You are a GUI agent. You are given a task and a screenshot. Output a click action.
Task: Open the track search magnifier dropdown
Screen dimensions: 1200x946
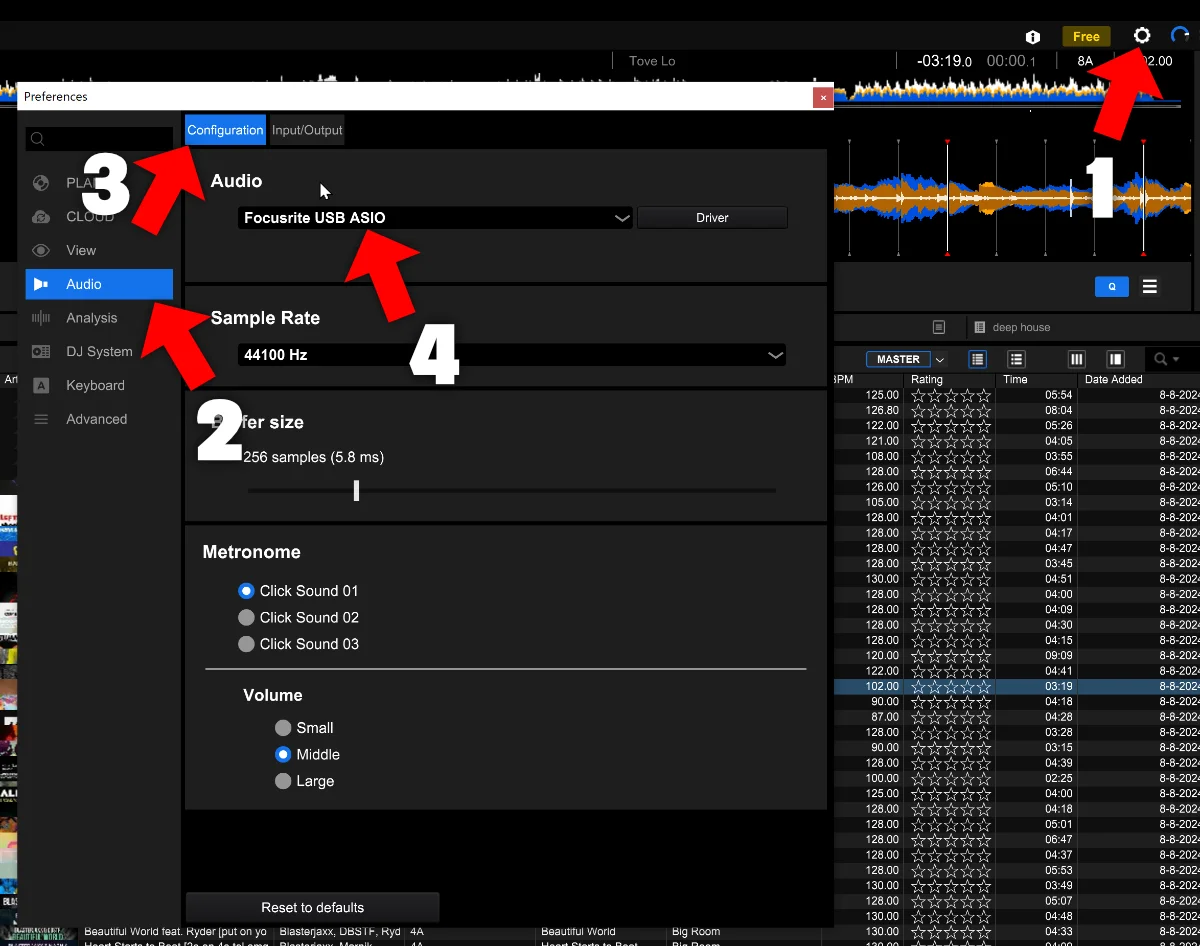[1166, 359]
